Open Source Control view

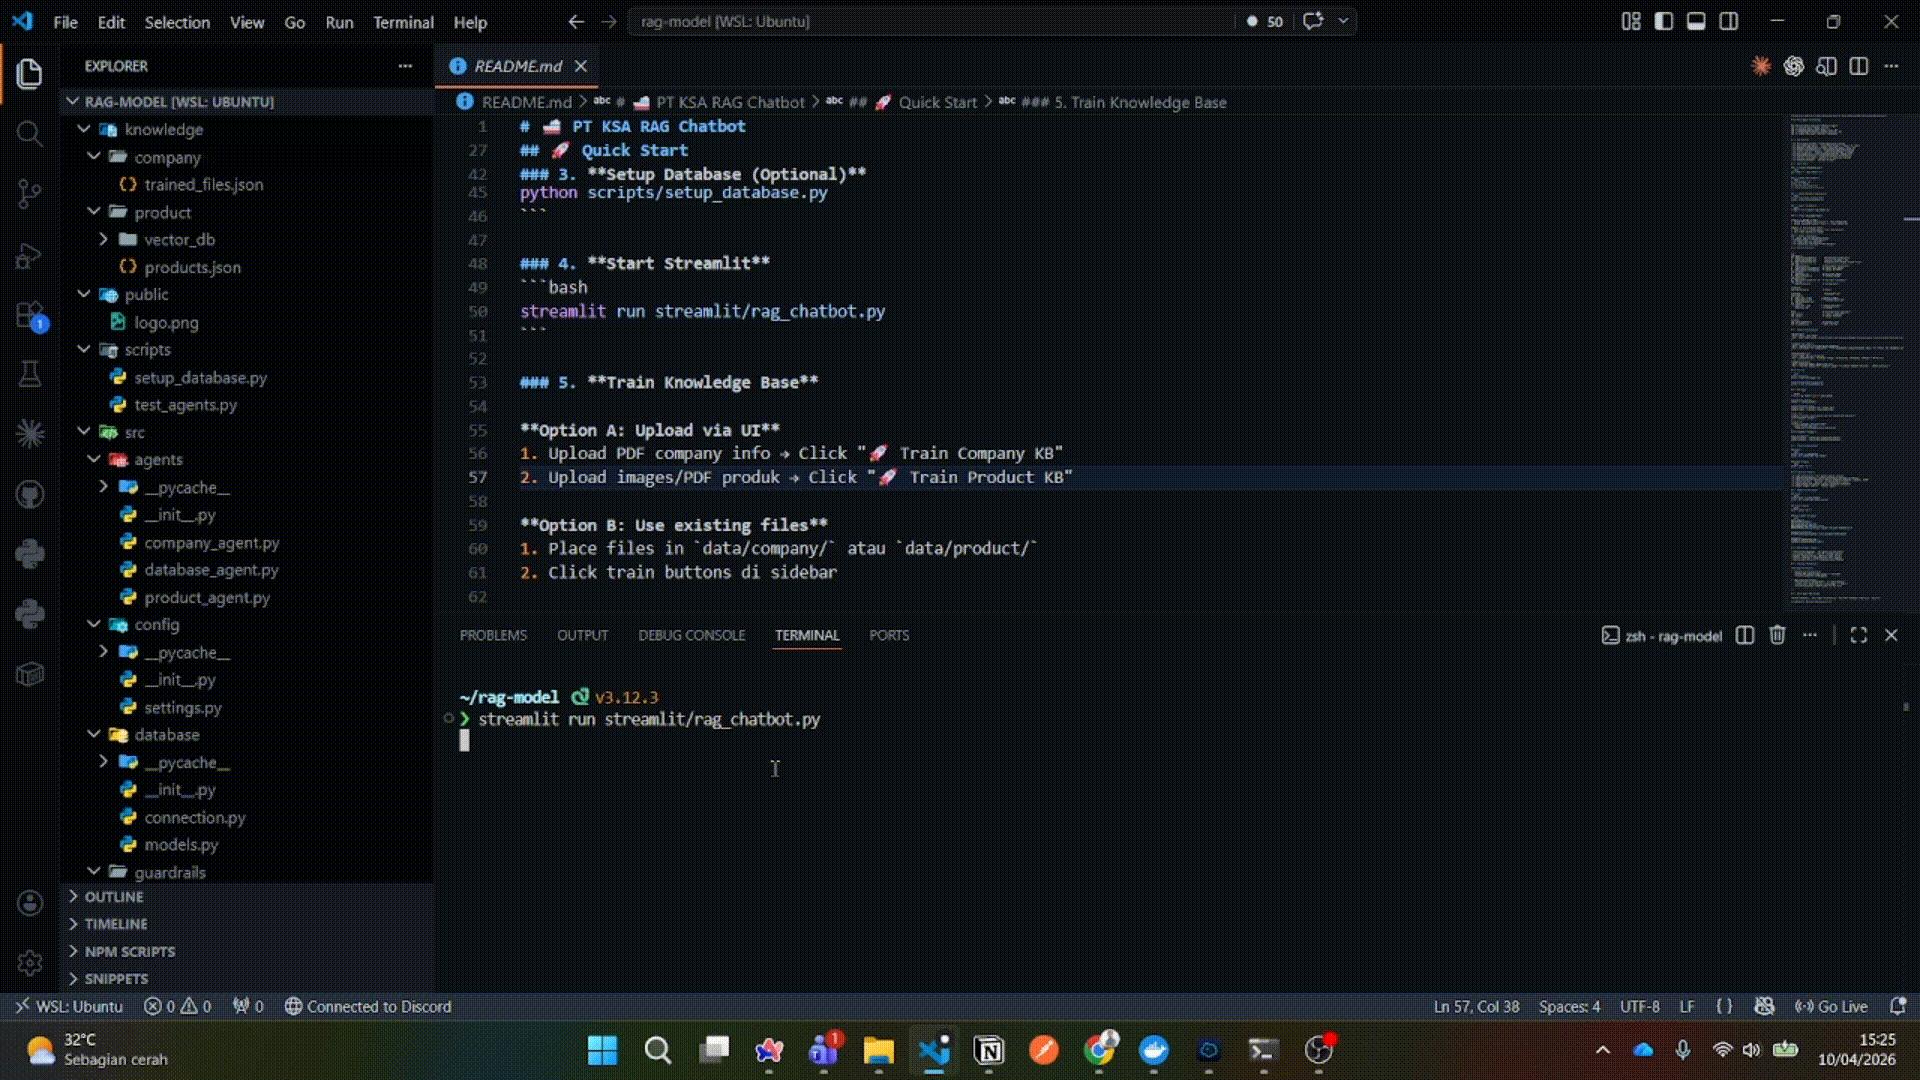[x=30, y=194]
